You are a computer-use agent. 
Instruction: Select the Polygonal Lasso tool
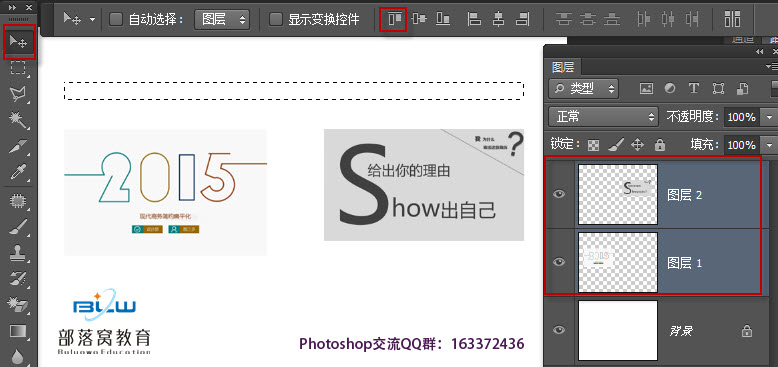pyautogui.click(x=18, y=93)
